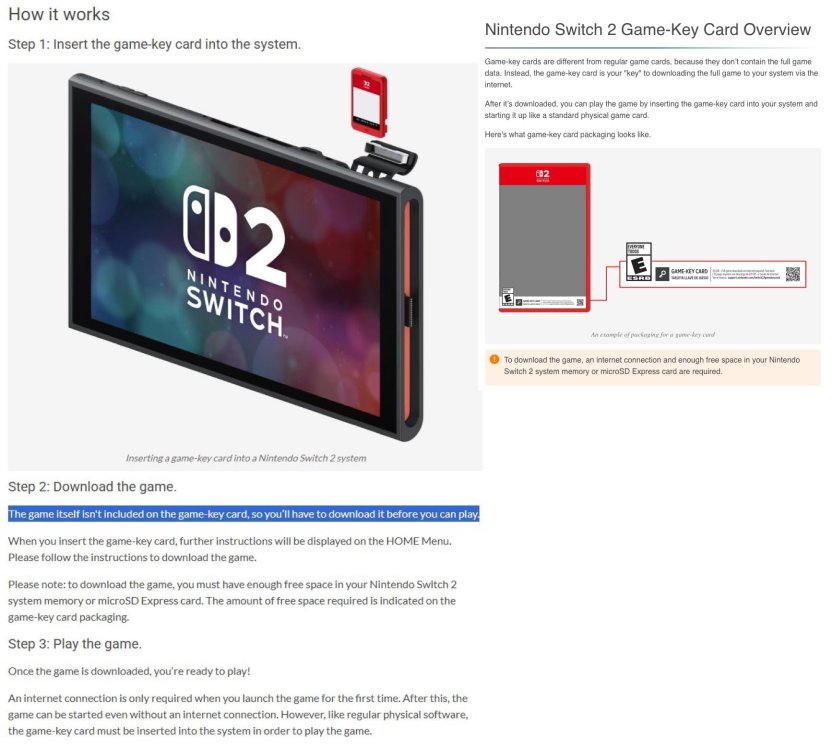Click the QR code in the enlarged callout
Image resolution: width=833 pixels, height=750 pixels.
pyautogui.click(x=793, y=274)
